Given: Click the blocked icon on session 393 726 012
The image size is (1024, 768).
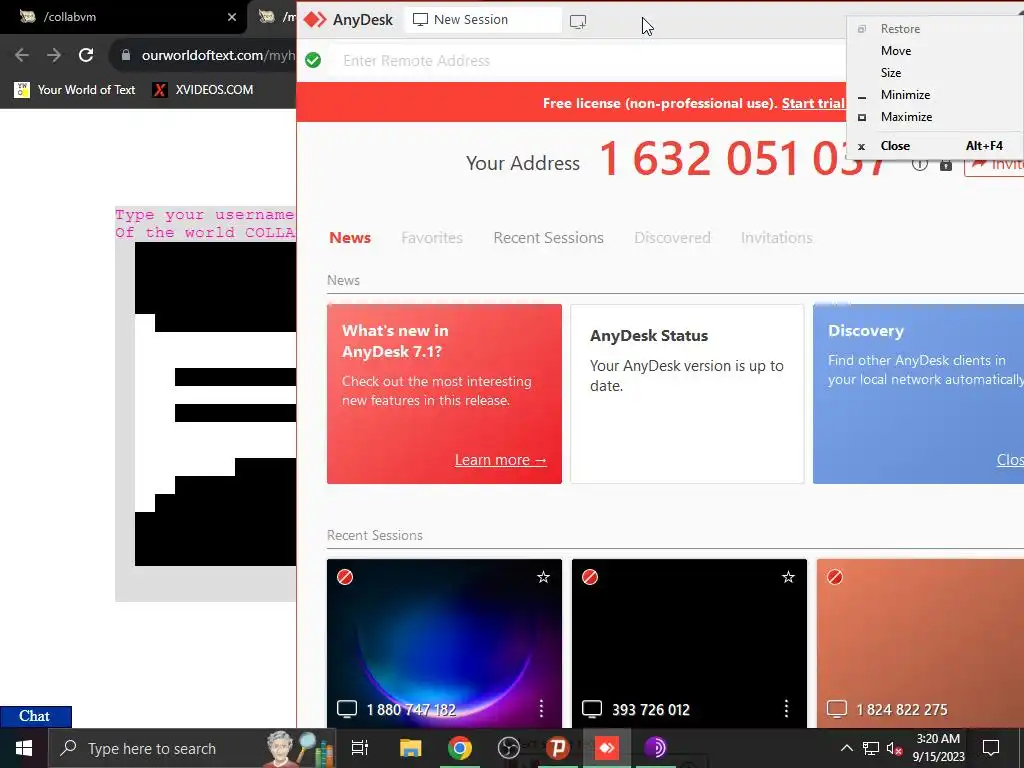Looking at the screenshot, I should 590,577.
